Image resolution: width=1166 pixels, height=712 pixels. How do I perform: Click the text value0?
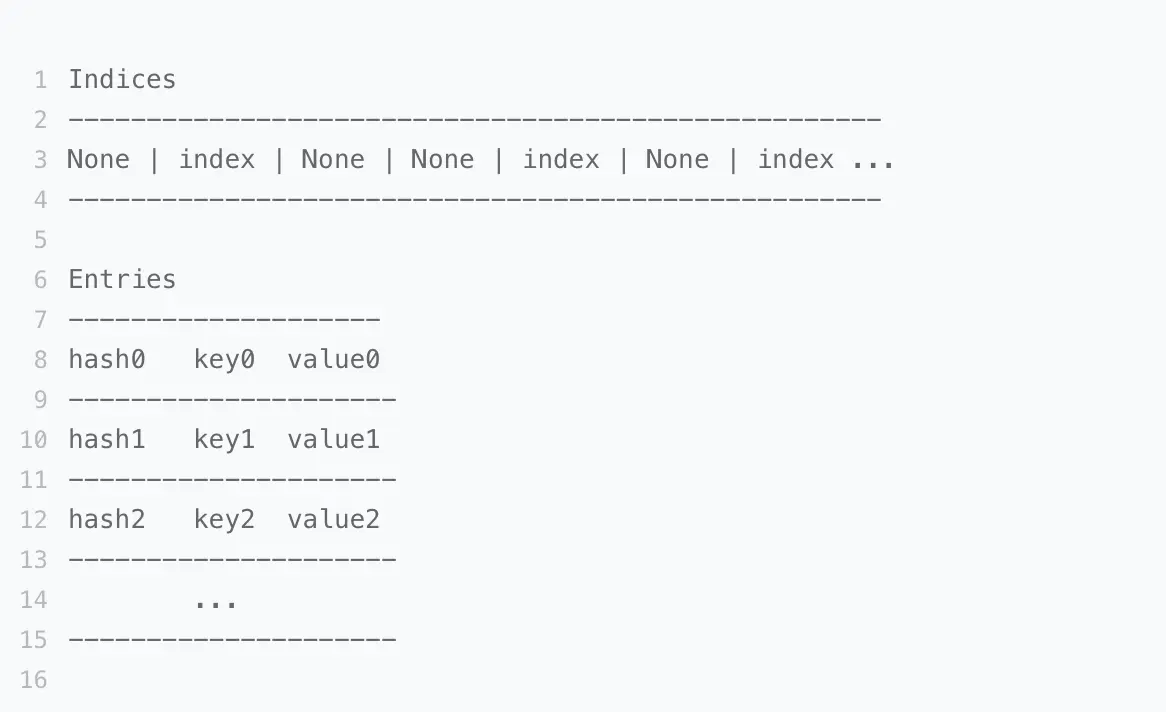point(334,360)
